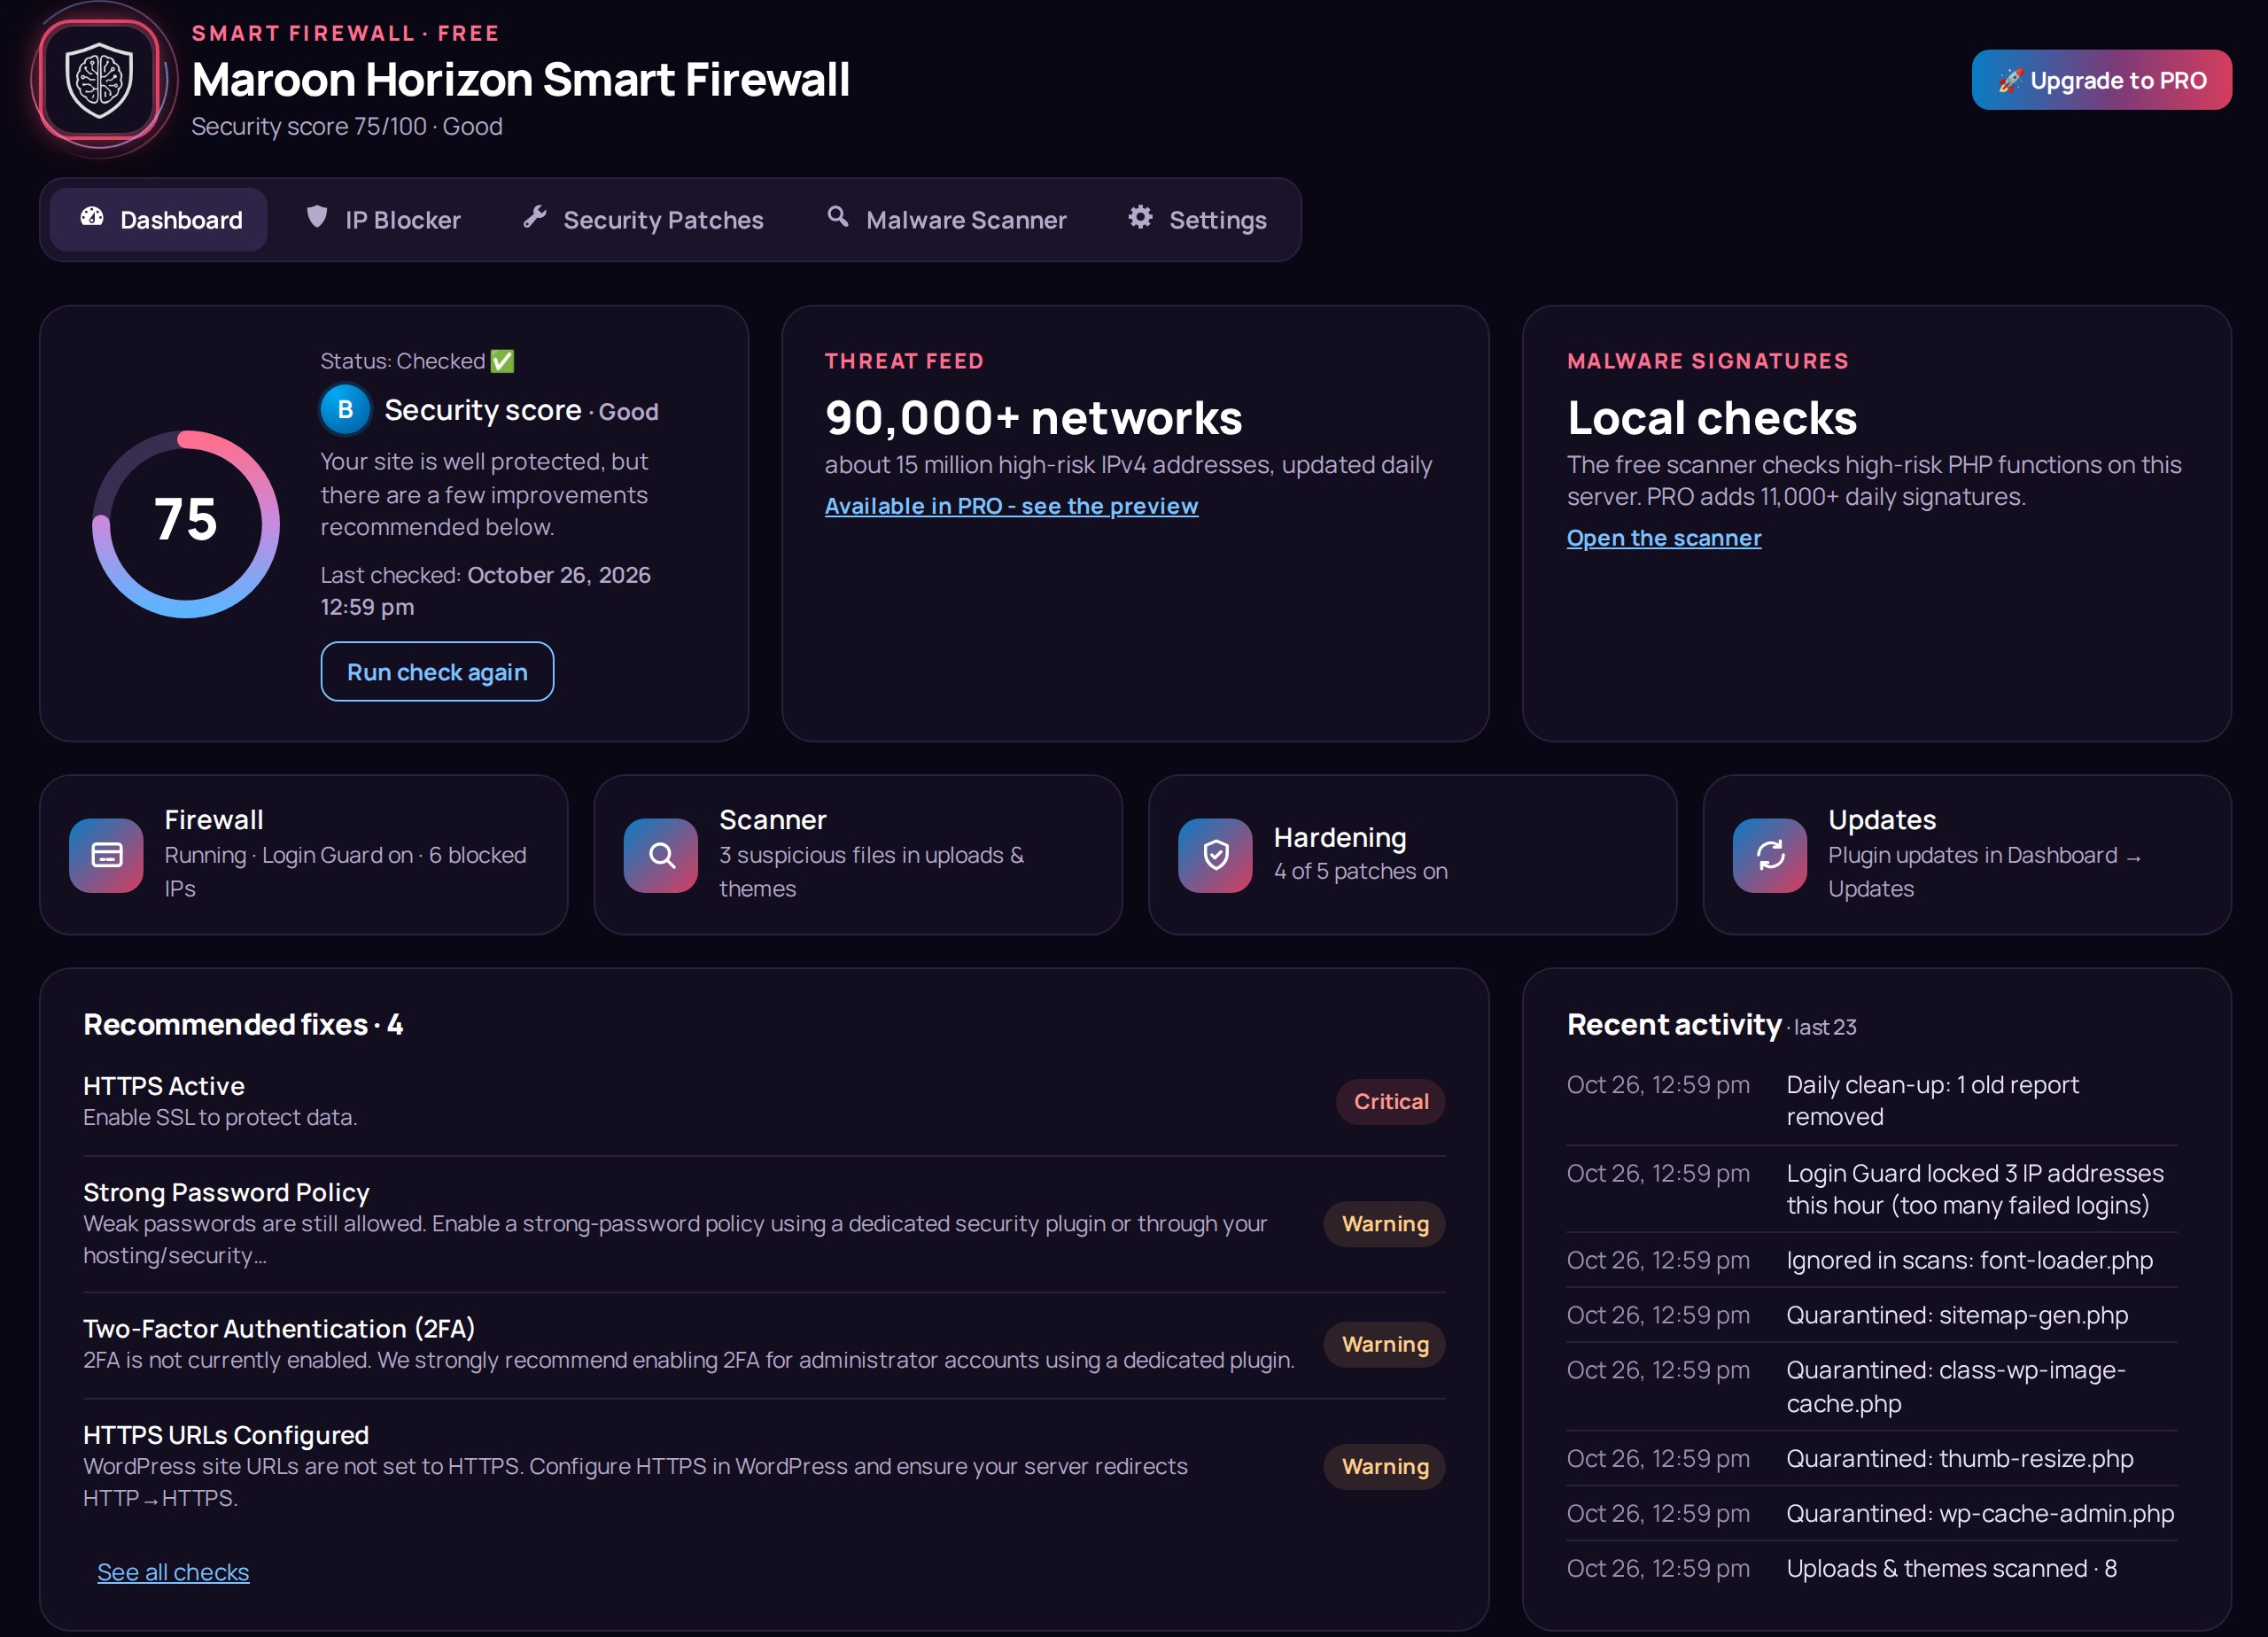Click the Critical badge for HTTPS Active
This screenshot has width=2268, height=1637.
tap(1390, 1101)
